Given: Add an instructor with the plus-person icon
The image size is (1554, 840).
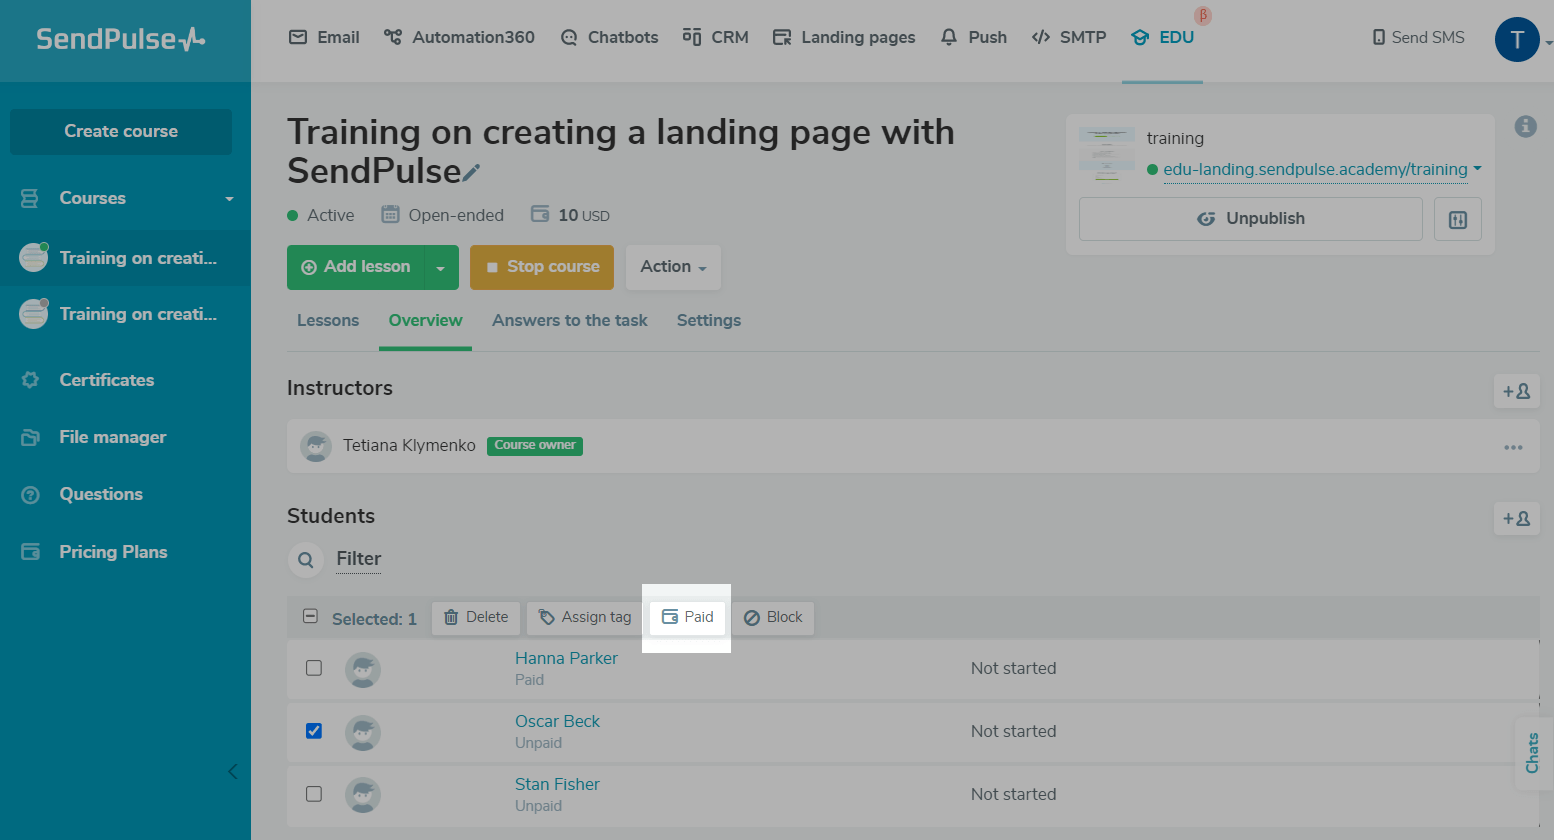Looking at the screenshot, I should coord(1516,391).
